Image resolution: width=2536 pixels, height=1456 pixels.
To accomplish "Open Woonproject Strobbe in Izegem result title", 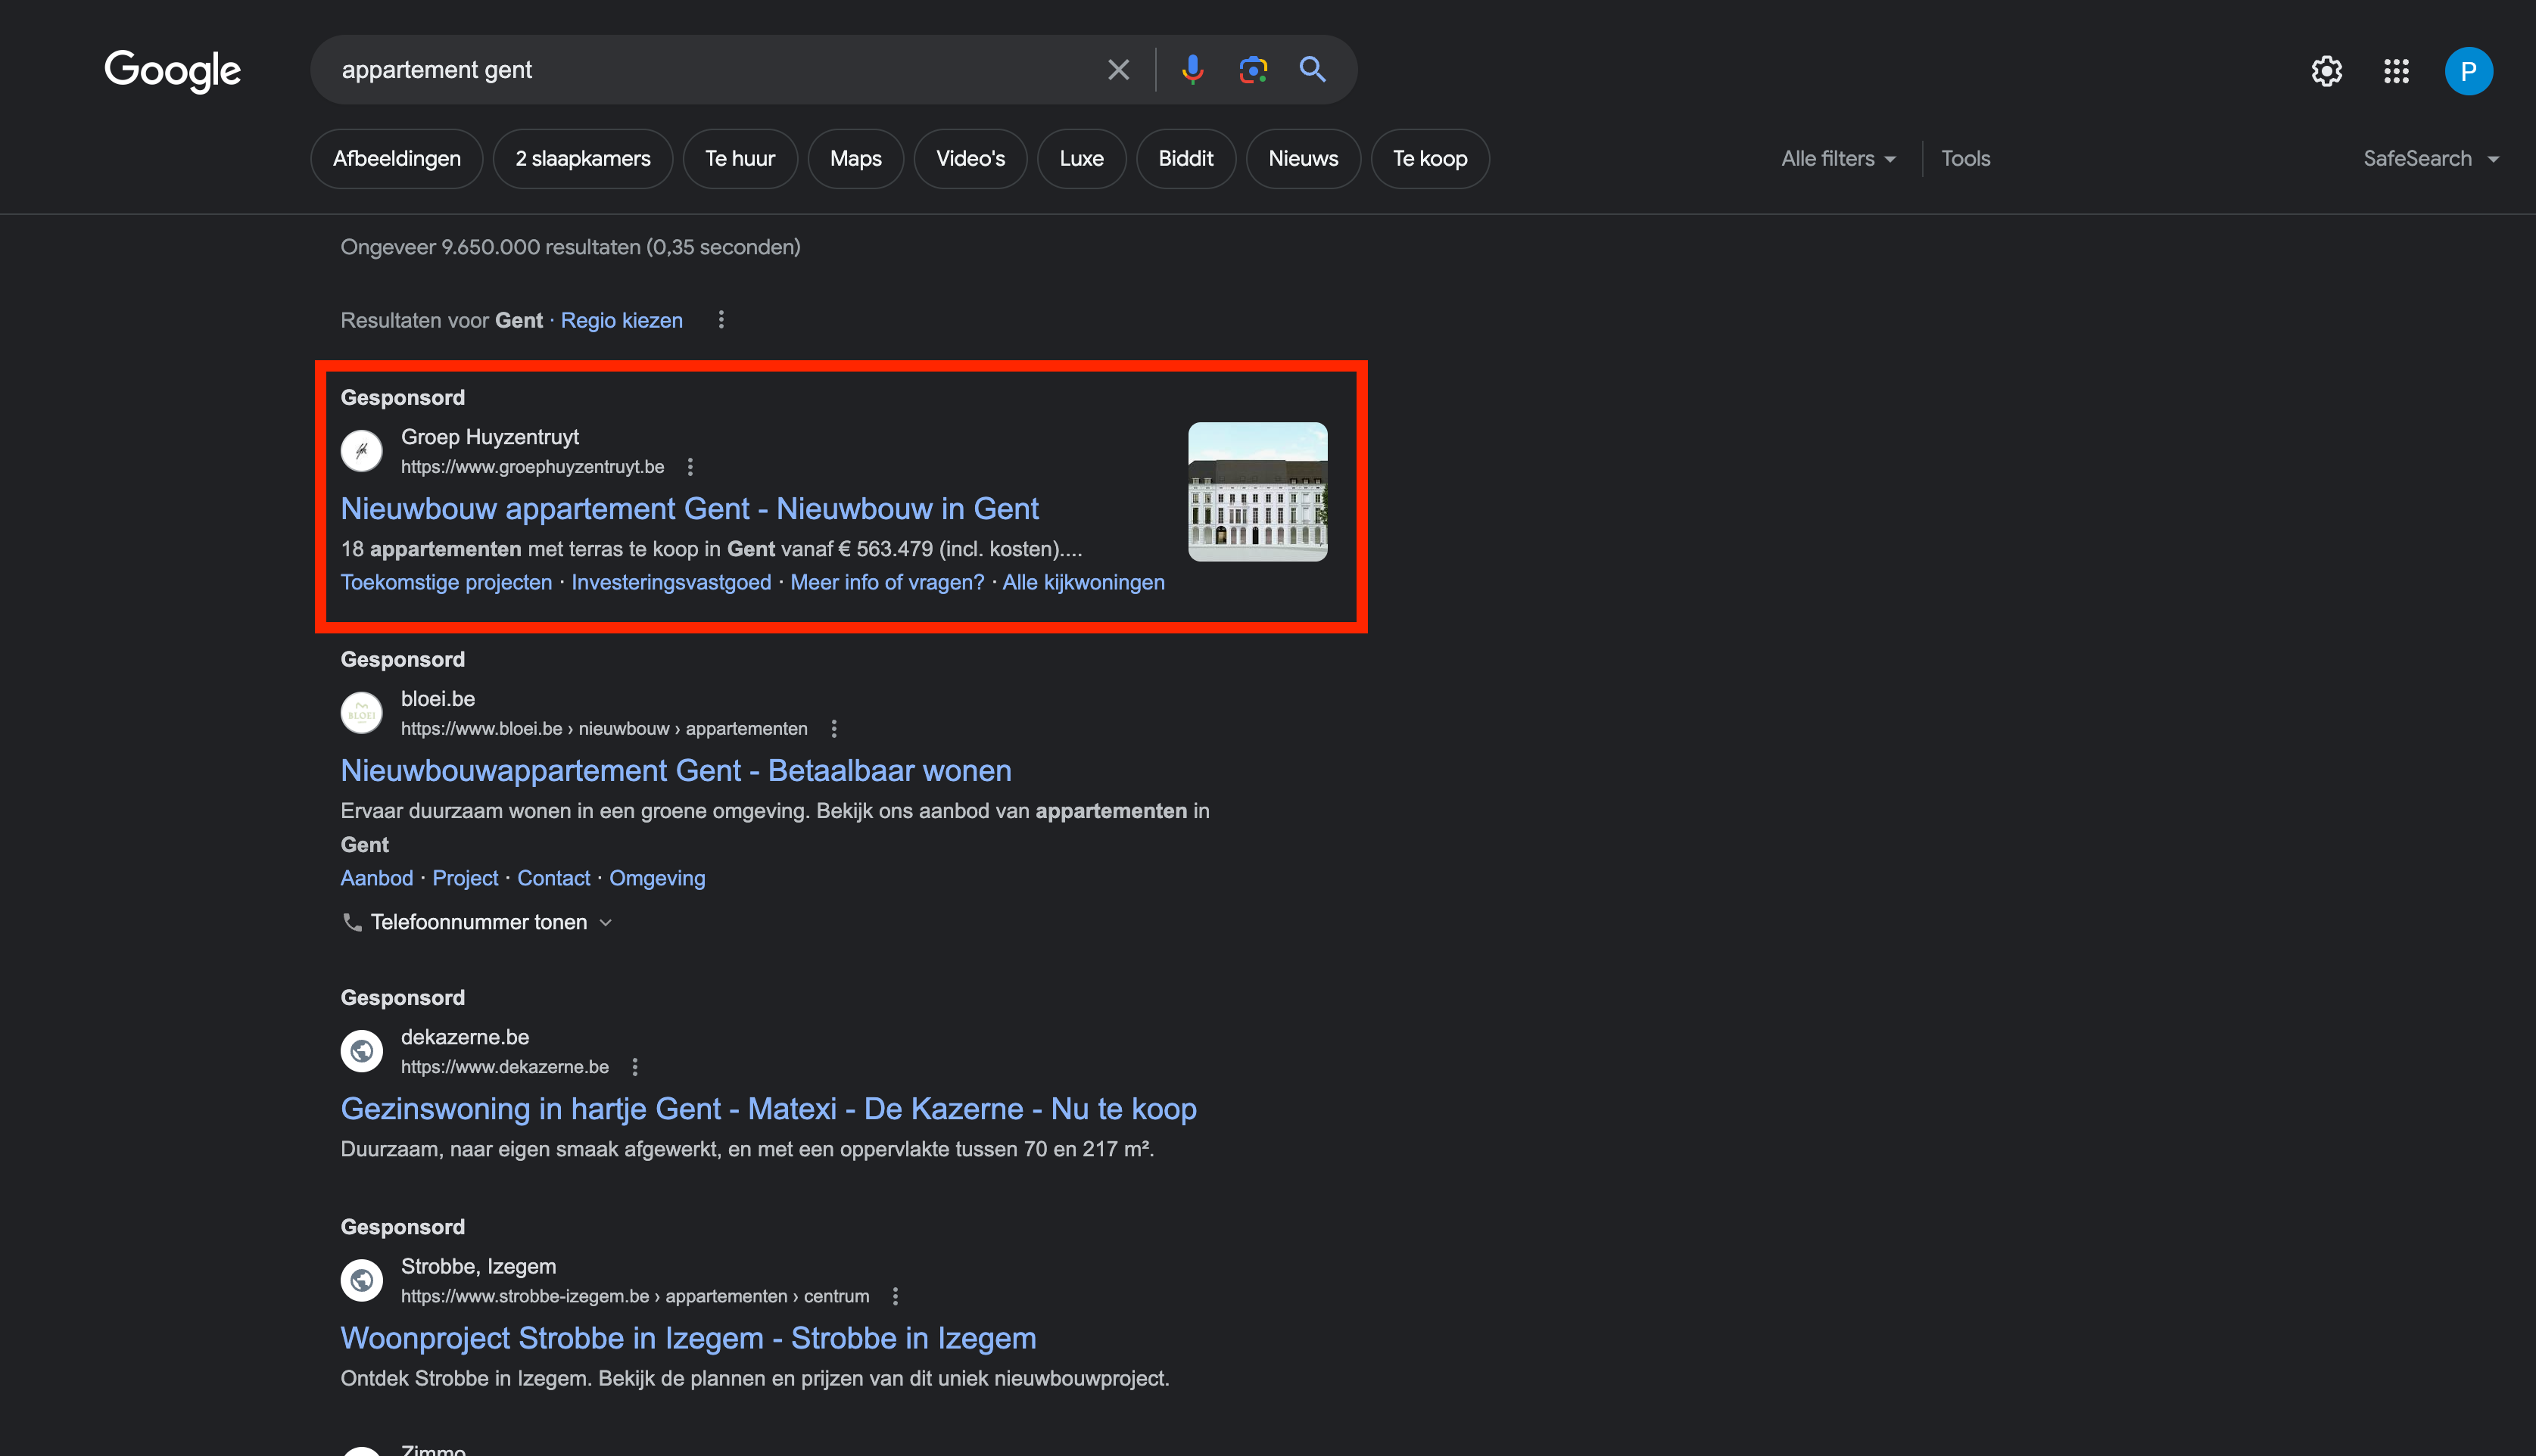I will (x=688, y=1338).
